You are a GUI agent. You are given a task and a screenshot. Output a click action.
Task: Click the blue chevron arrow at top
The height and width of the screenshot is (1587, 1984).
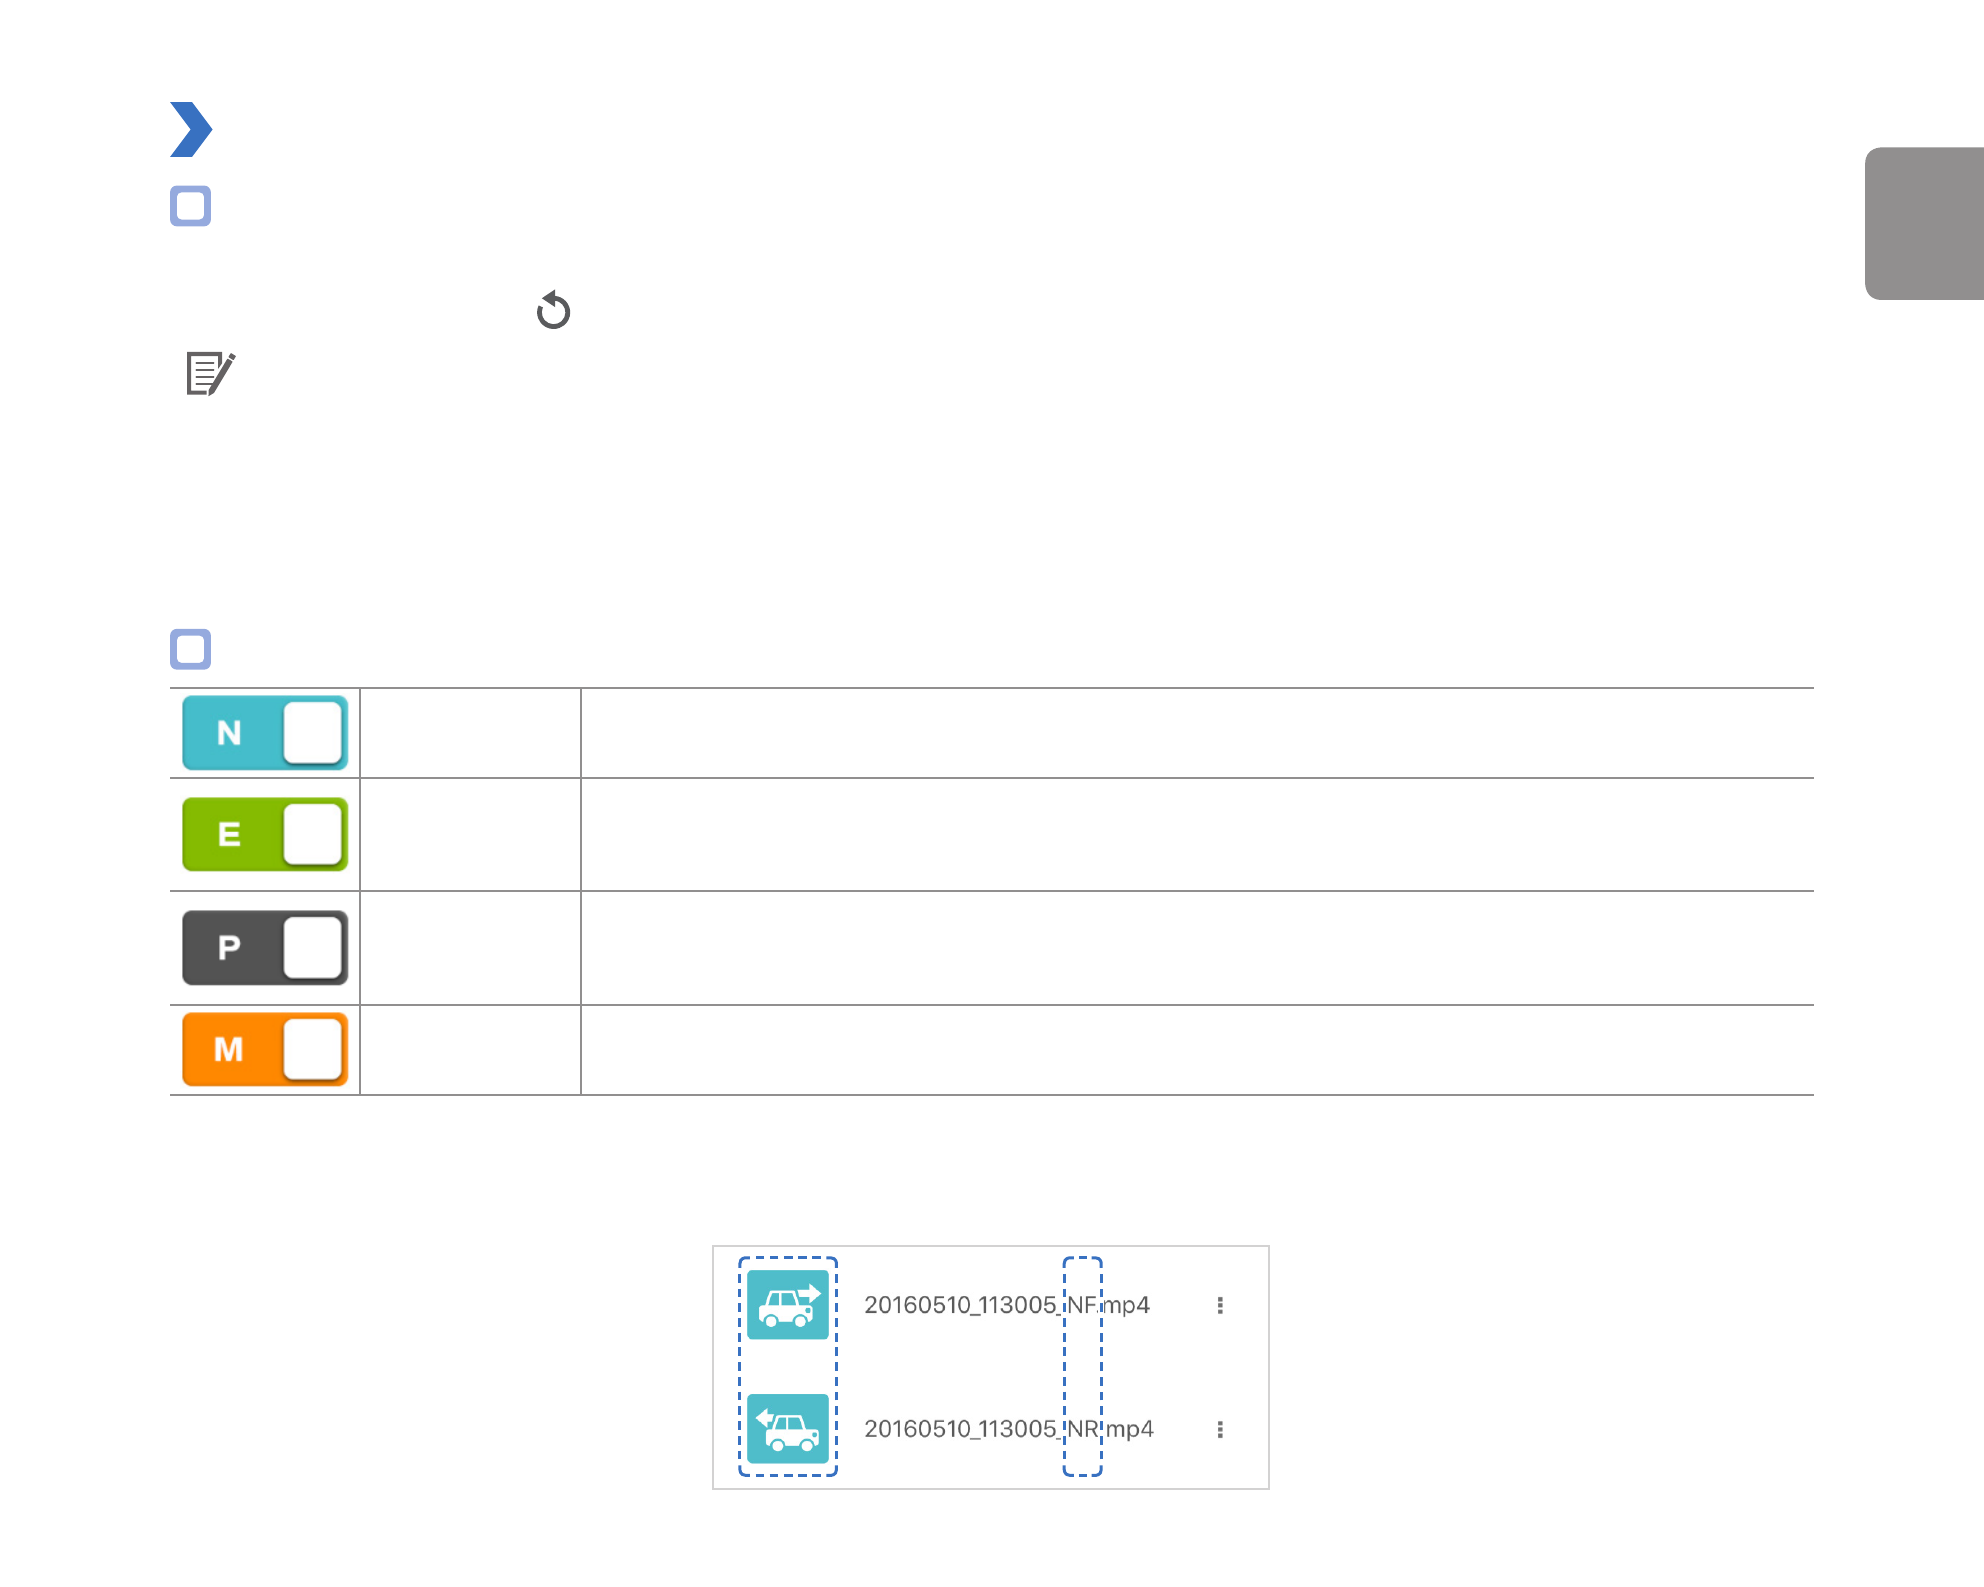click(x=191, y=130)
